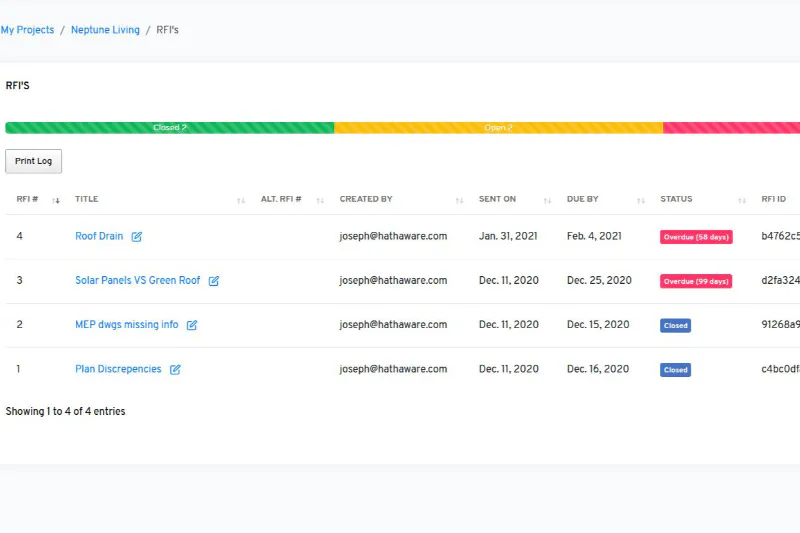
Task: Click the Print Log button
Action: (x=34, y=161)
